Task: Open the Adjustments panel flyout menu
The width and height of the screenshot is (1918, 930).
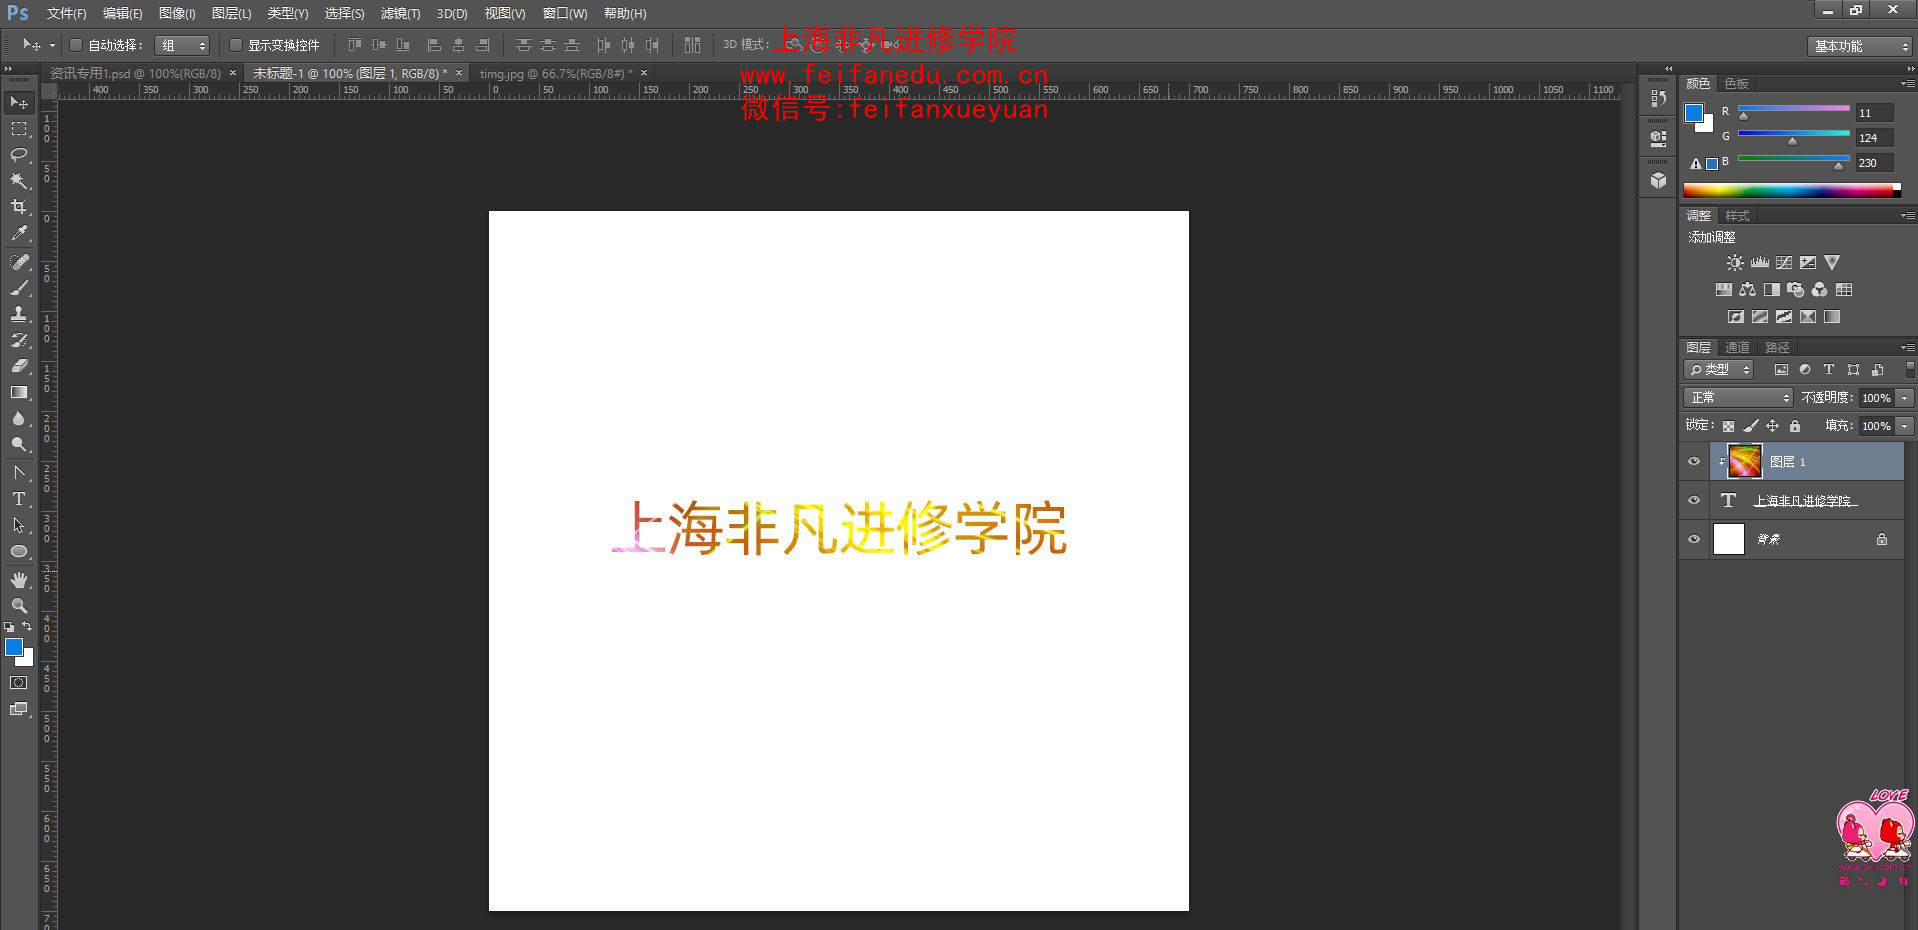Action: pyautogui.click(x=1908, y=216)
